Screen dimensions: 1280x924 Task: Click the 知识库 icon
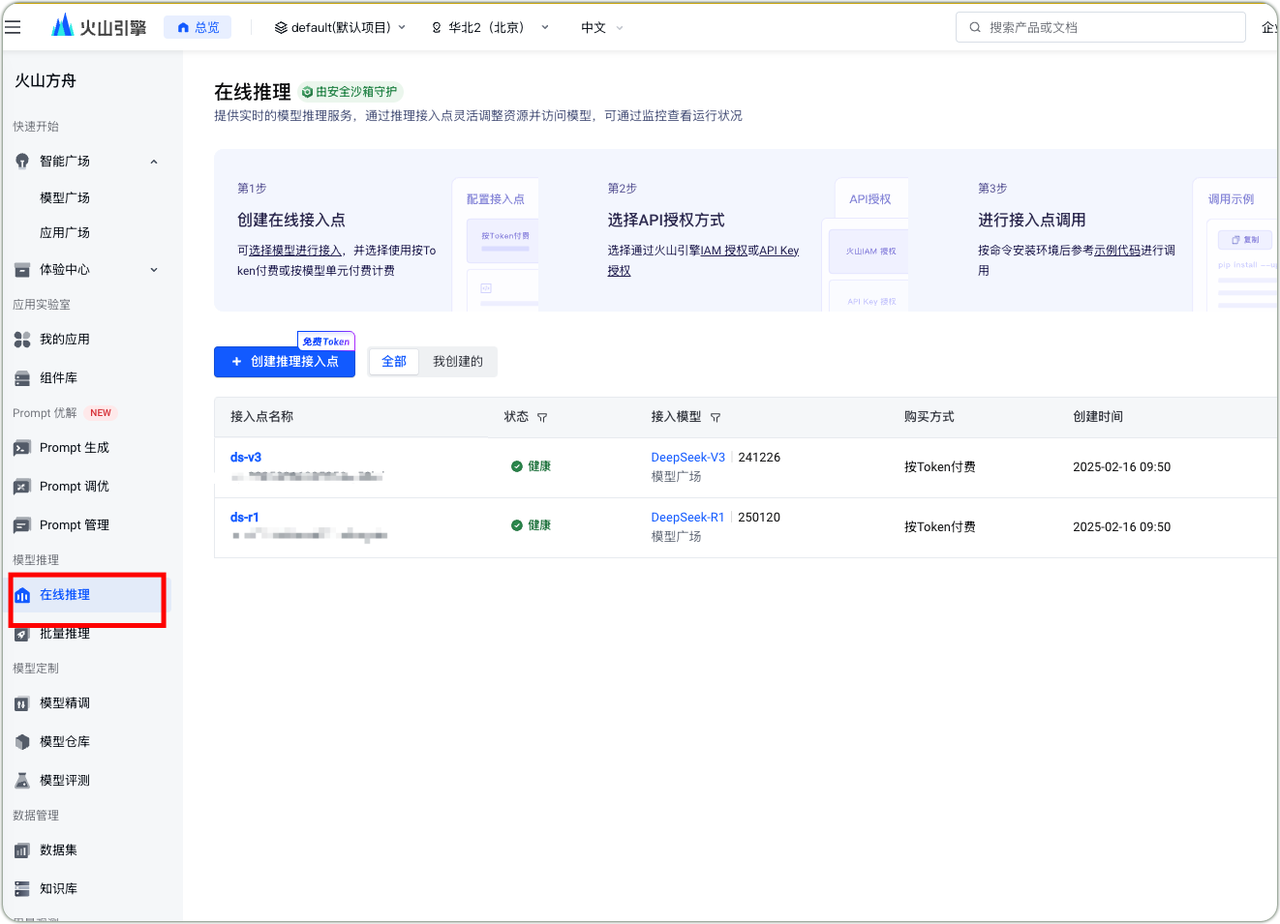tap(22, 888)
